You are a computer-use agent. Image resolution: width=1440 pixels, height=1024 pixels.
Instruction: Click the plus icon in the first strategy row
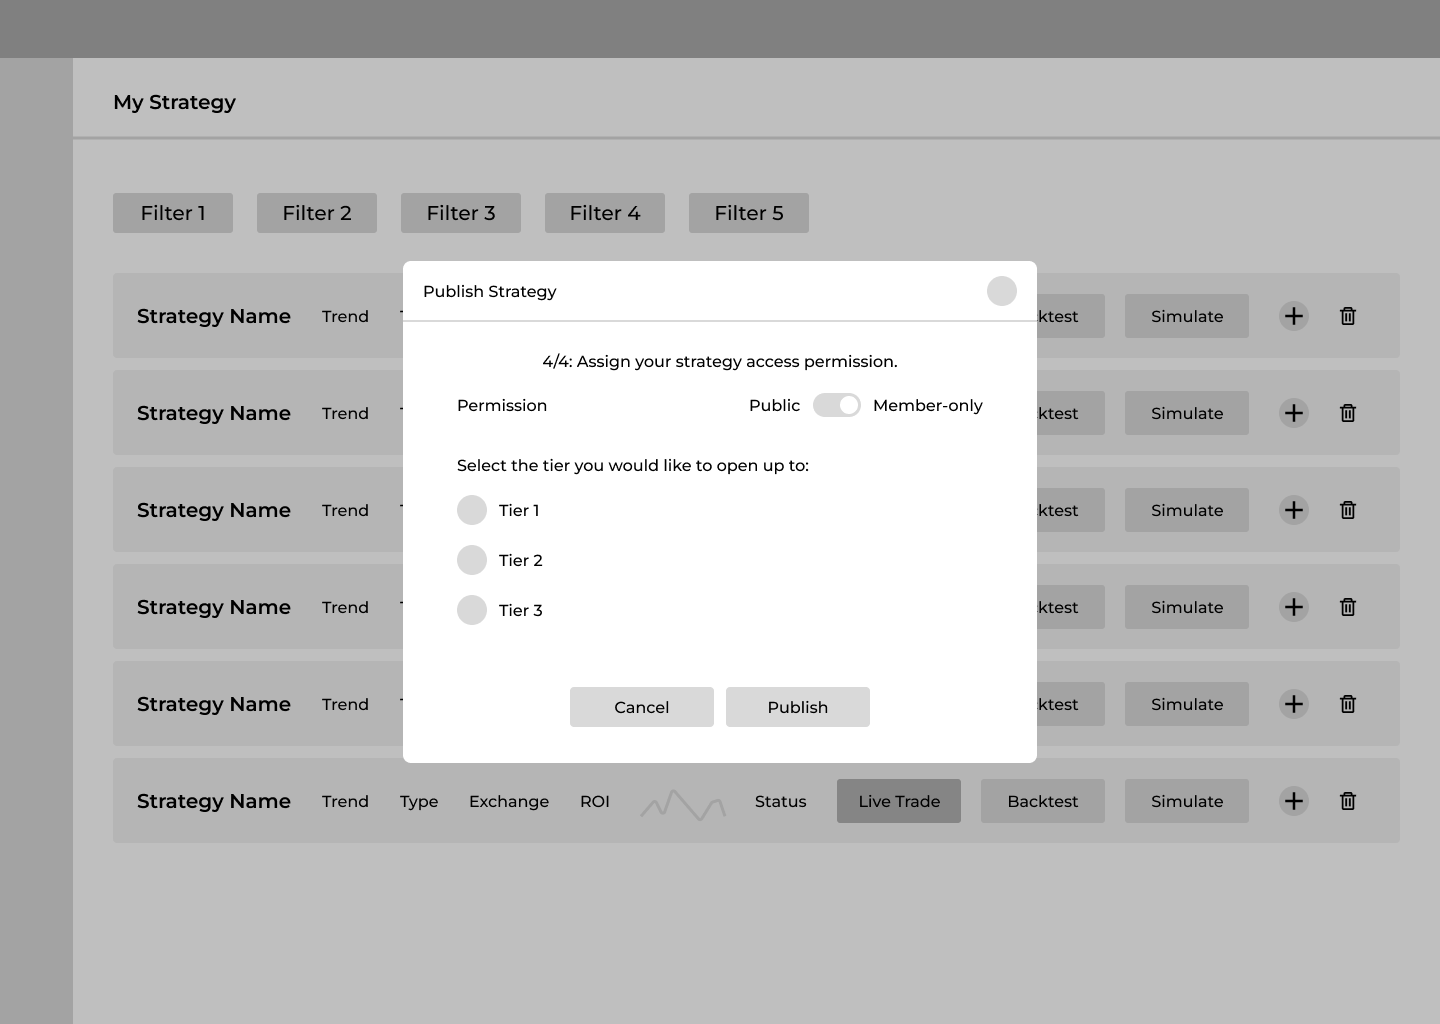(x=1293, y=316)
